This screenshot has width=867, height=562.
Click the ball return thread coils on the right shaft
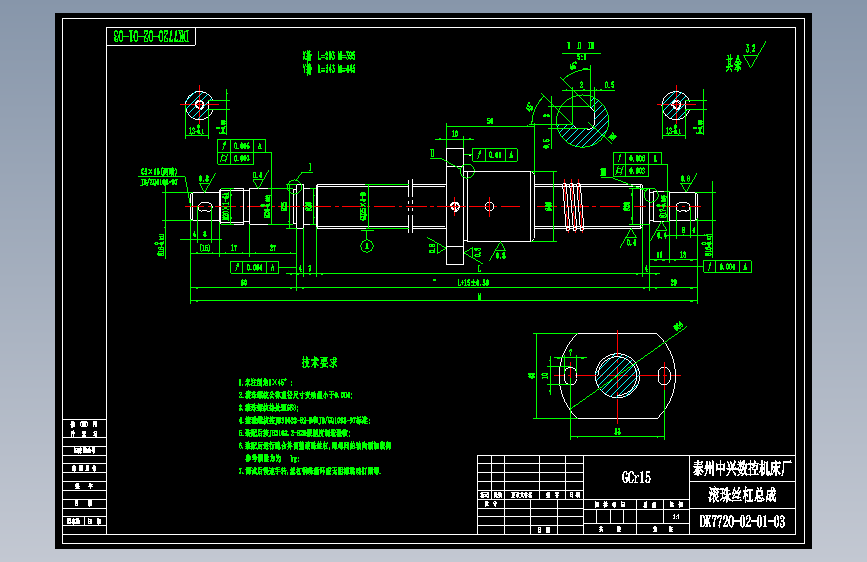[x=573, y=206]
